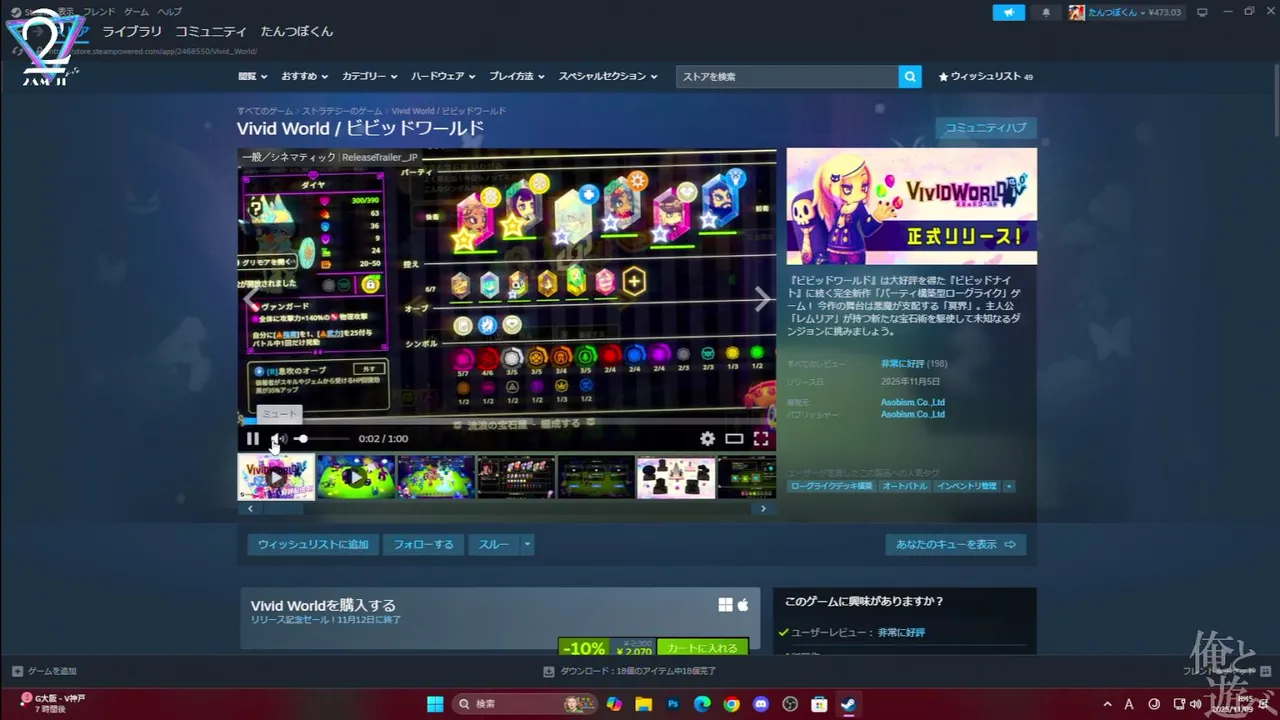Screen dimensions: 1280x720
Task: Open OBS Studio from the taskbar
Action: point(790,704)
